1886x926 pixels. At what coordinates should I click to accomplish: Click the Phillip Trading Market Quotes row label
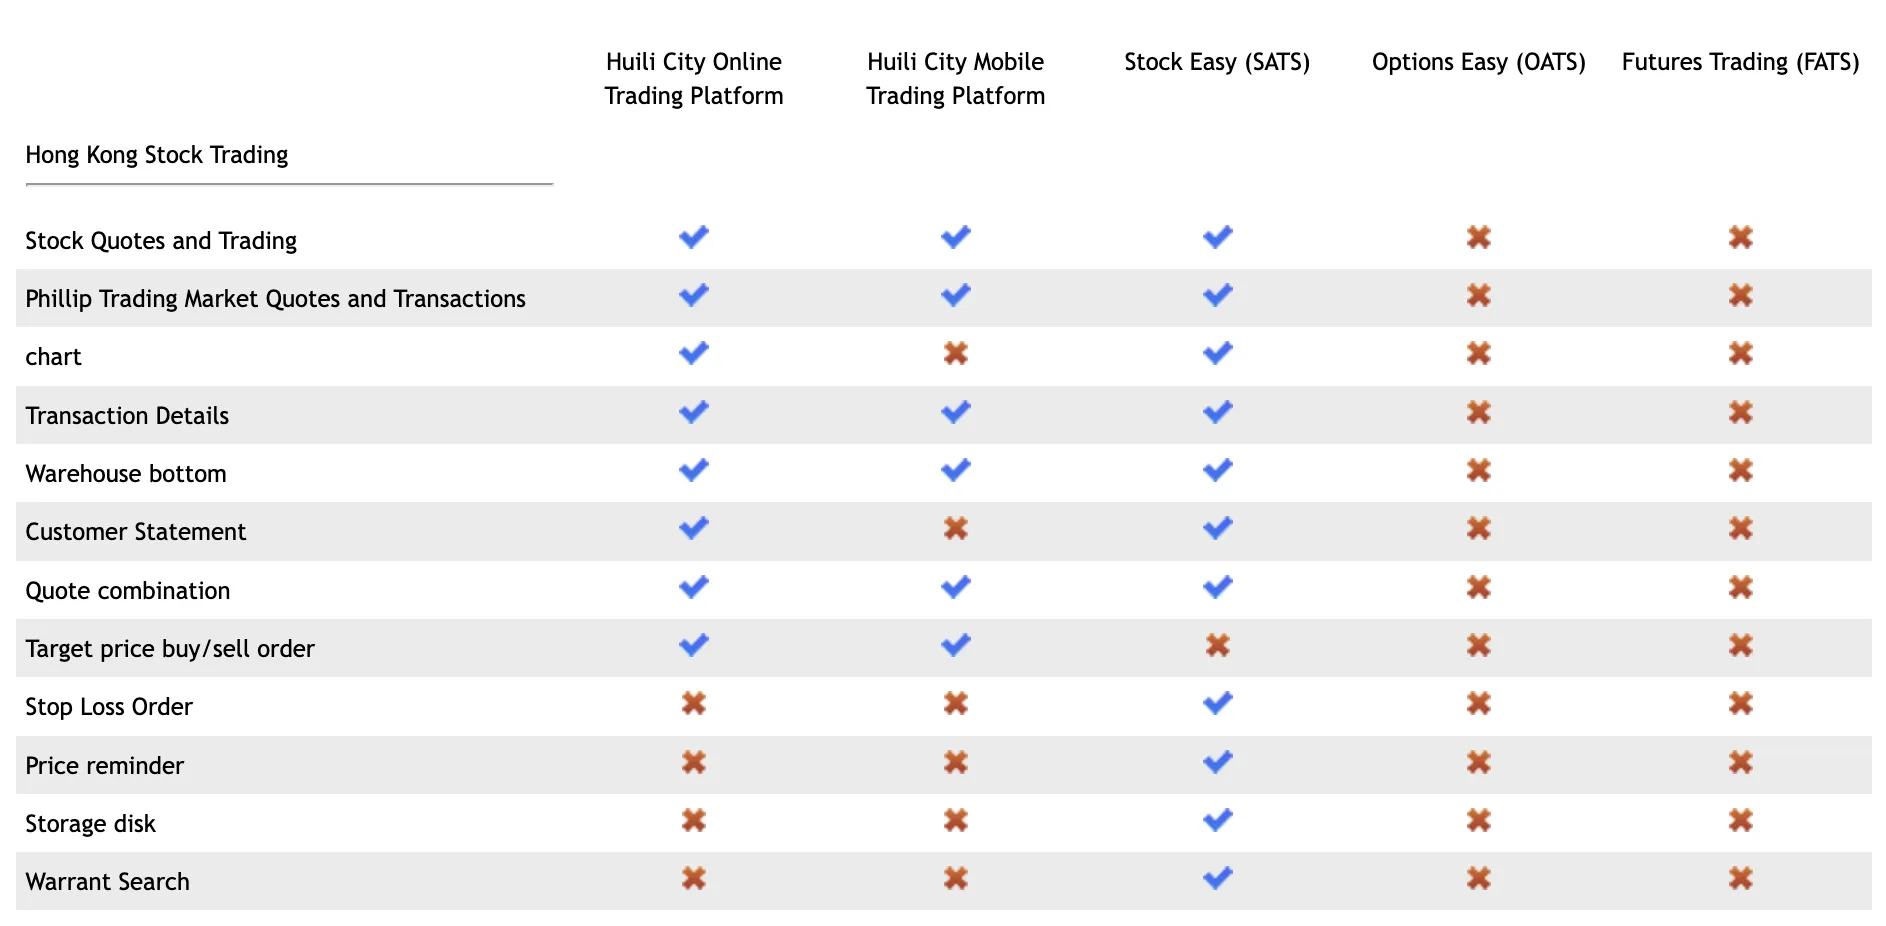click(275, 299)
